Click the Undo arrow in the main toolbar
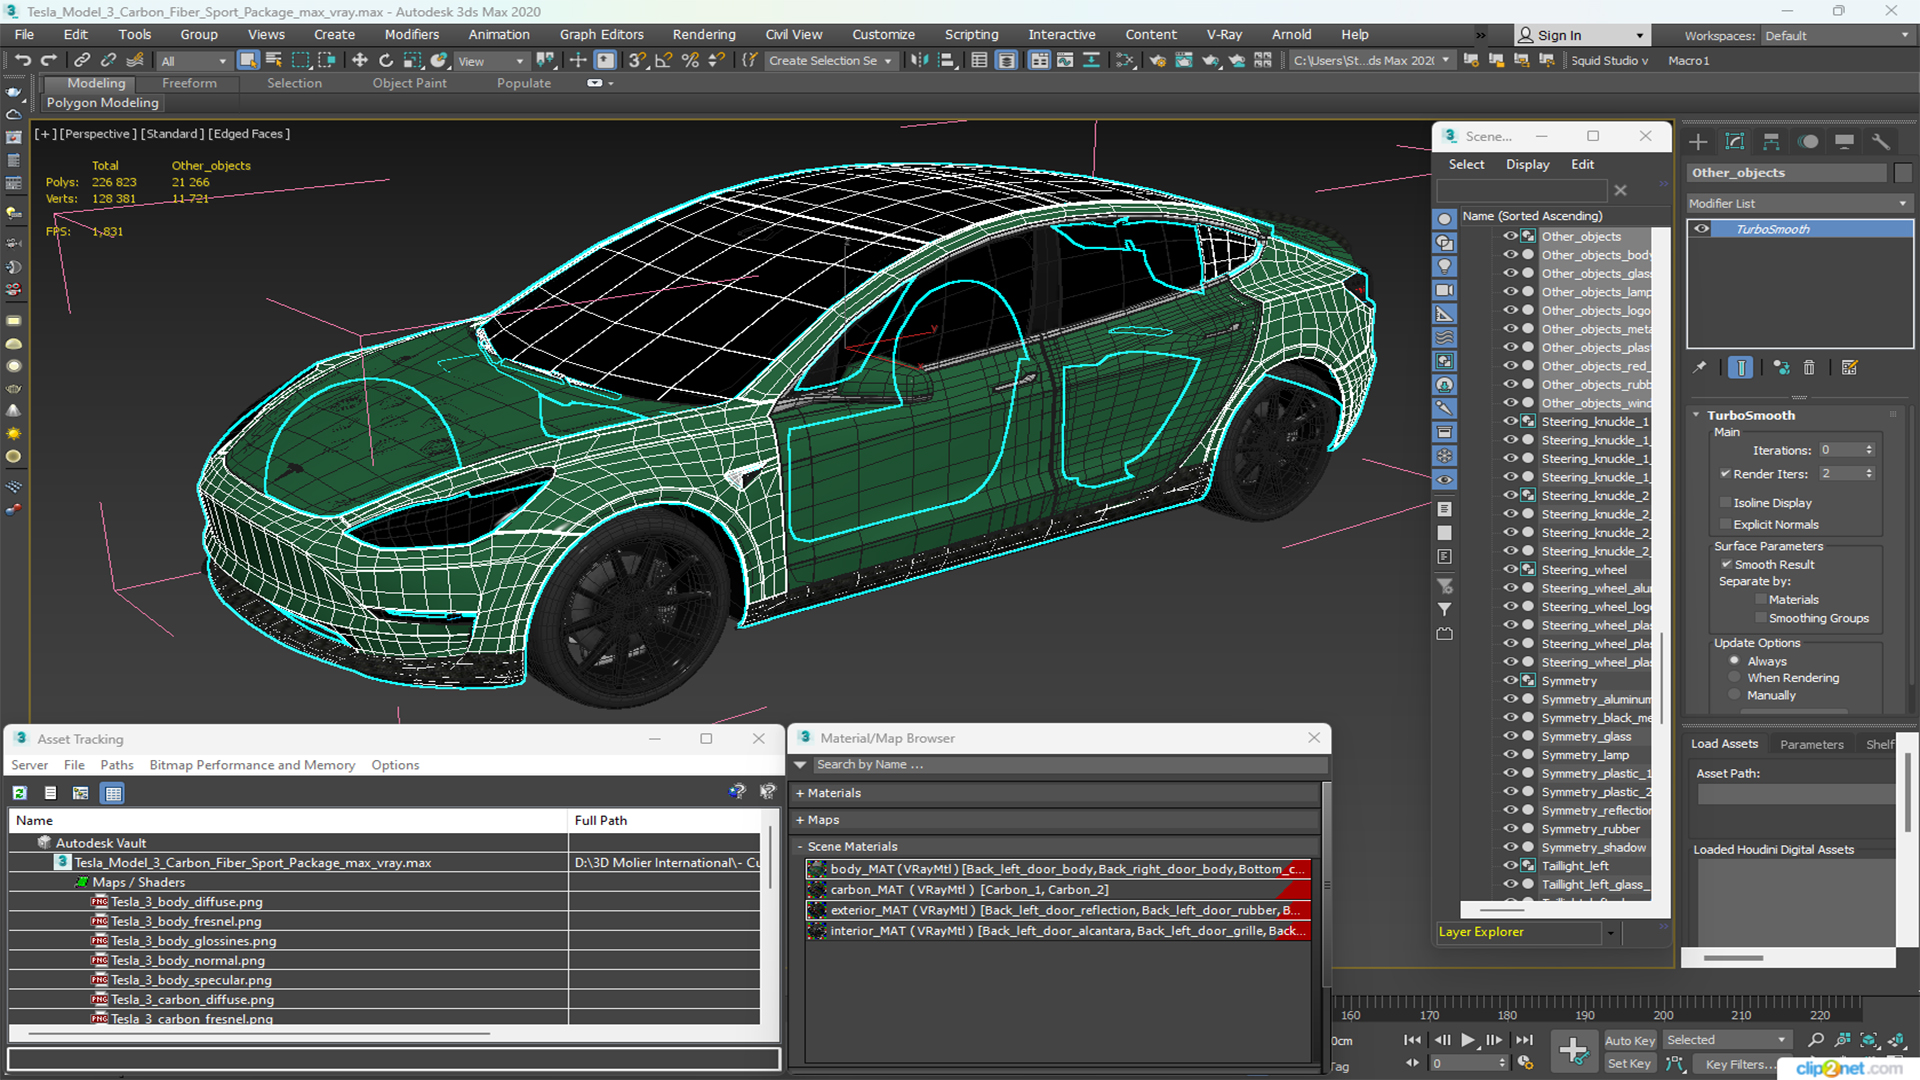1920x1080 pixels. (22, 61)
